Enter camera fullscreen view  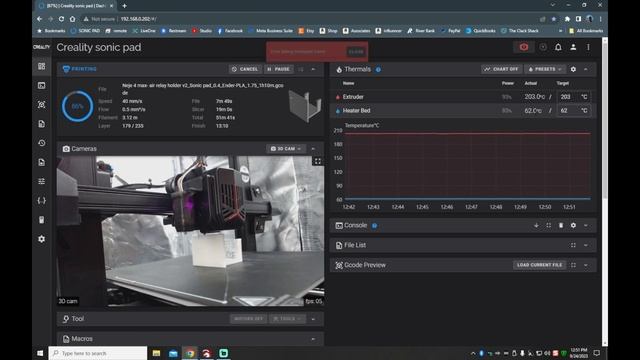(x=318, y=162)
